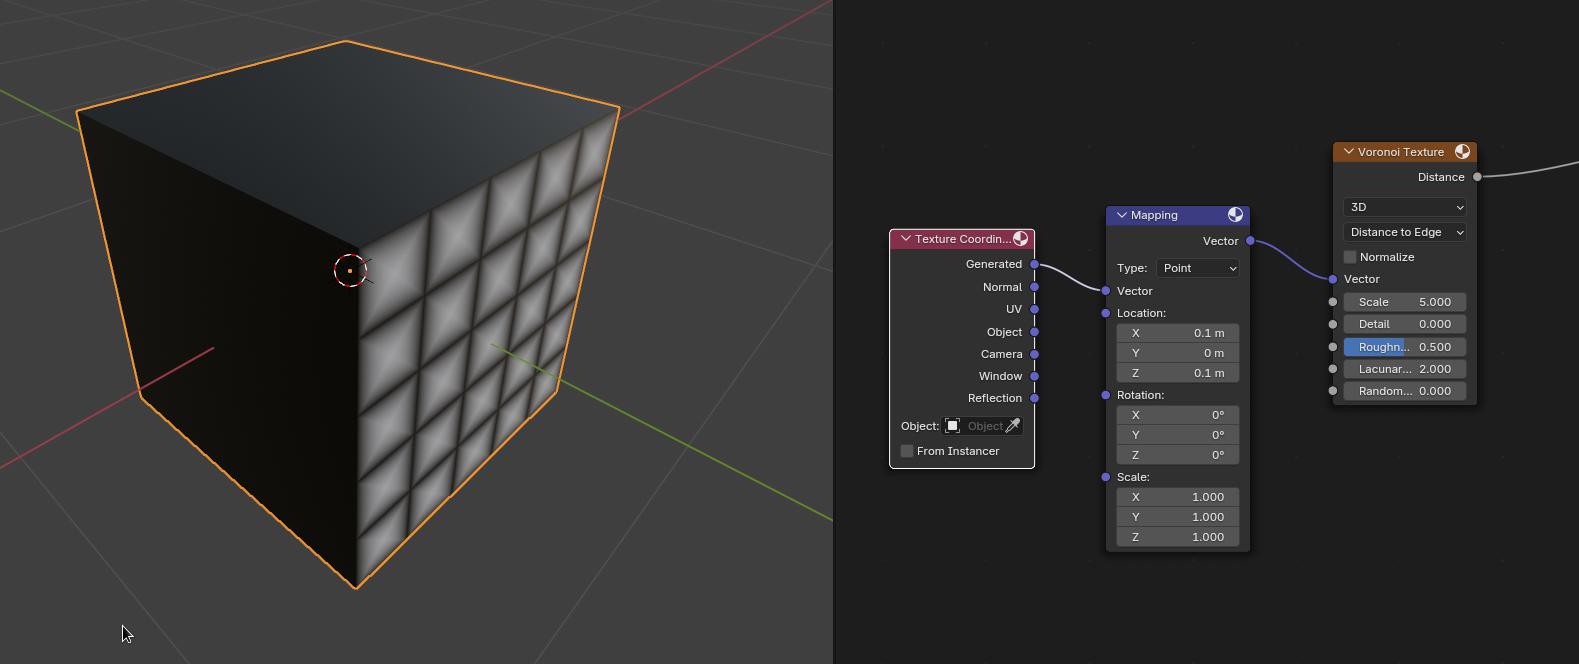This screenshot has height=664, width=1579.
Task: Click the Mapping Scale X field
Action: (x=1178, y=497)
